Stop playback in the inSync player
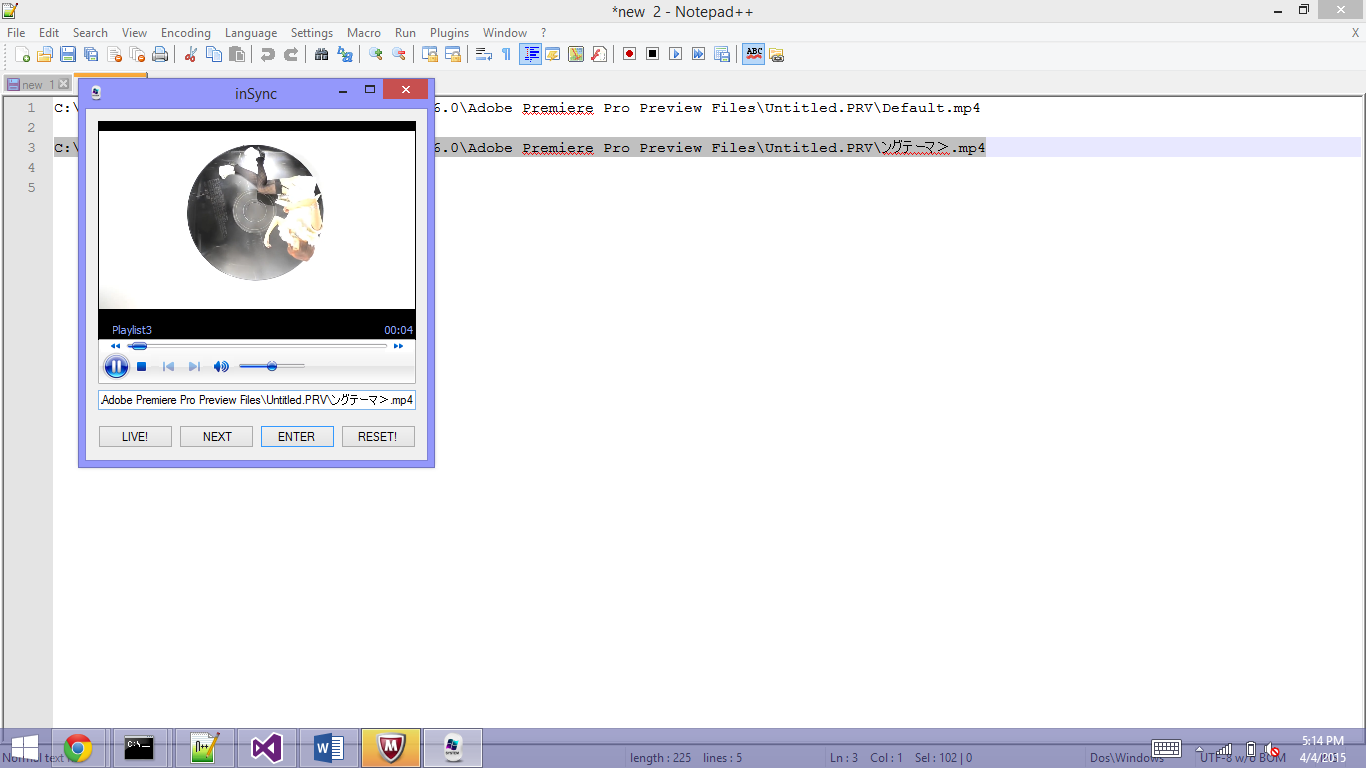Screen dimensions: 1366x768 tap(142, 367)
